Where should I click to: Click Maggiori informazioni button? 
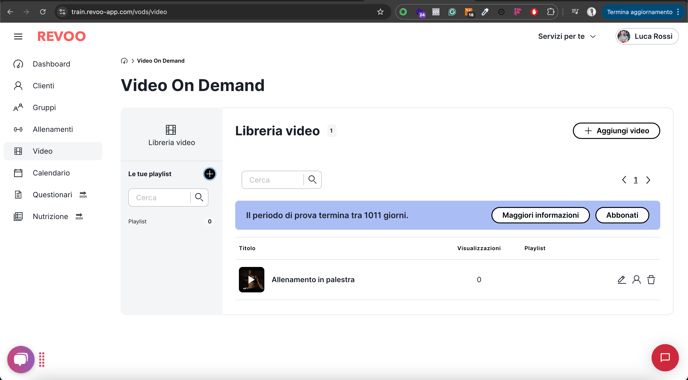540,215
